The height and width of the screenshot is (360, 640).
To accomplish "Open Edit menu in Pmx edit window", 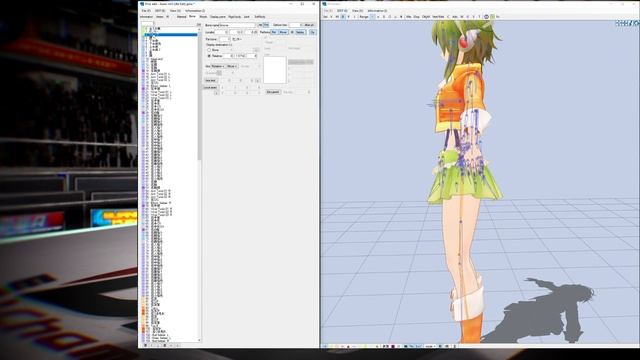I will click(160, 11).
